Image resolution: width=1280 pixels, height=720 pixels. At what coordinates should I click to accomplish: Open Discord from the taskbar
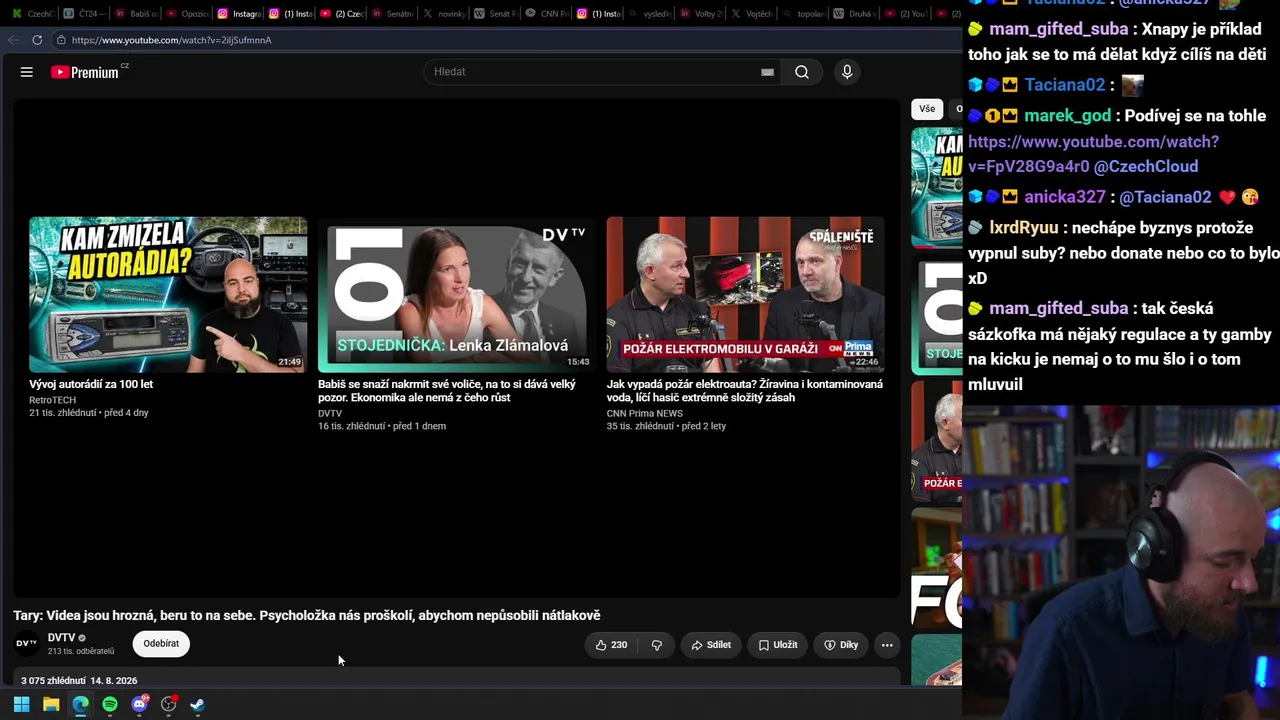pos(139,704)
